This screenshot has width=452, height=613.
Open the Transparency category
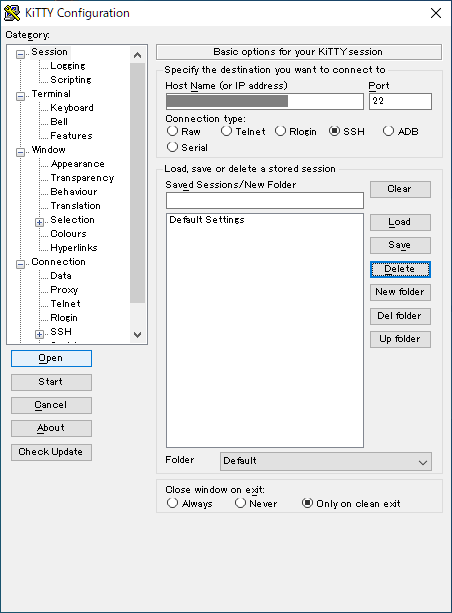82,178
